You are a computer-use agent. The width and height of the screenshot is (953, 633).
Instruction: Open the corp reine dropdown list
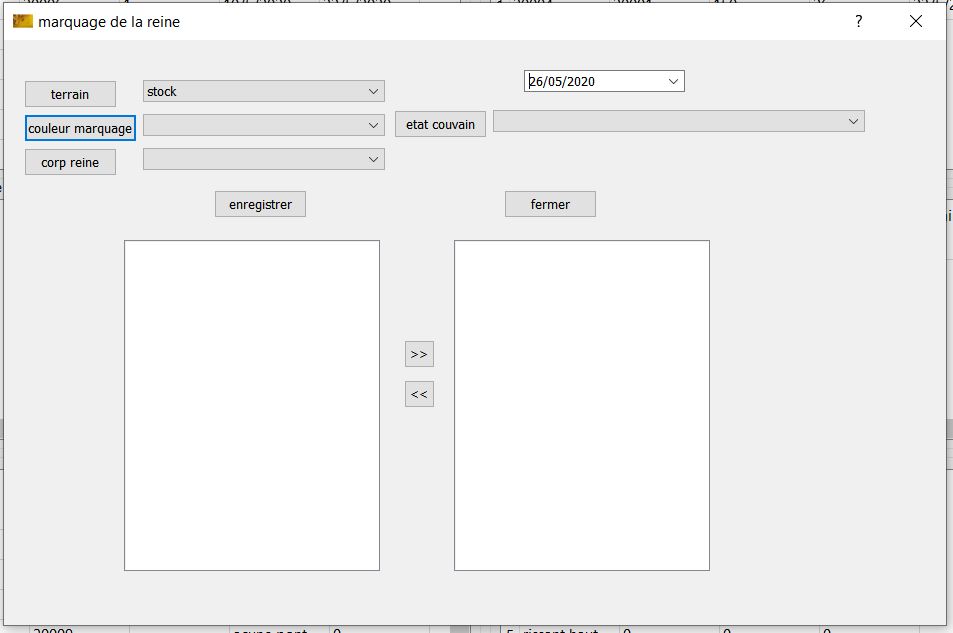(x=263, y=159)
